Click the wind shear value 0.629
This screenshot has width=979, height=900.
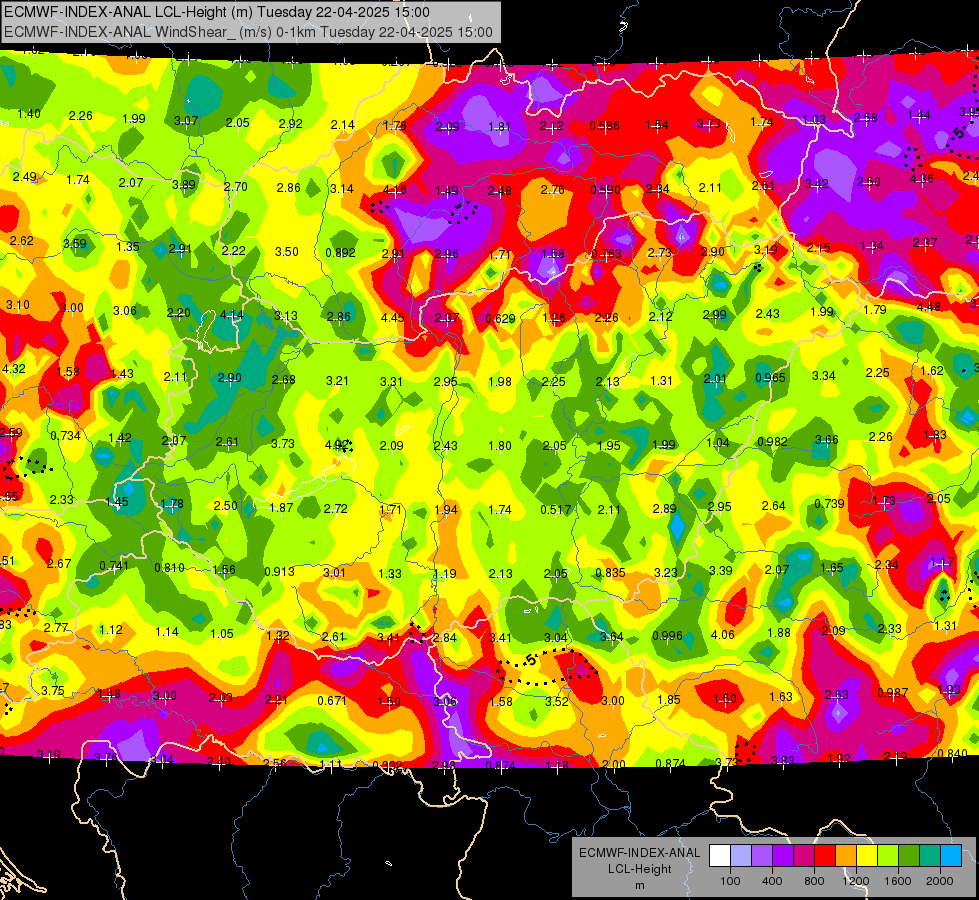tap(500, 319)
